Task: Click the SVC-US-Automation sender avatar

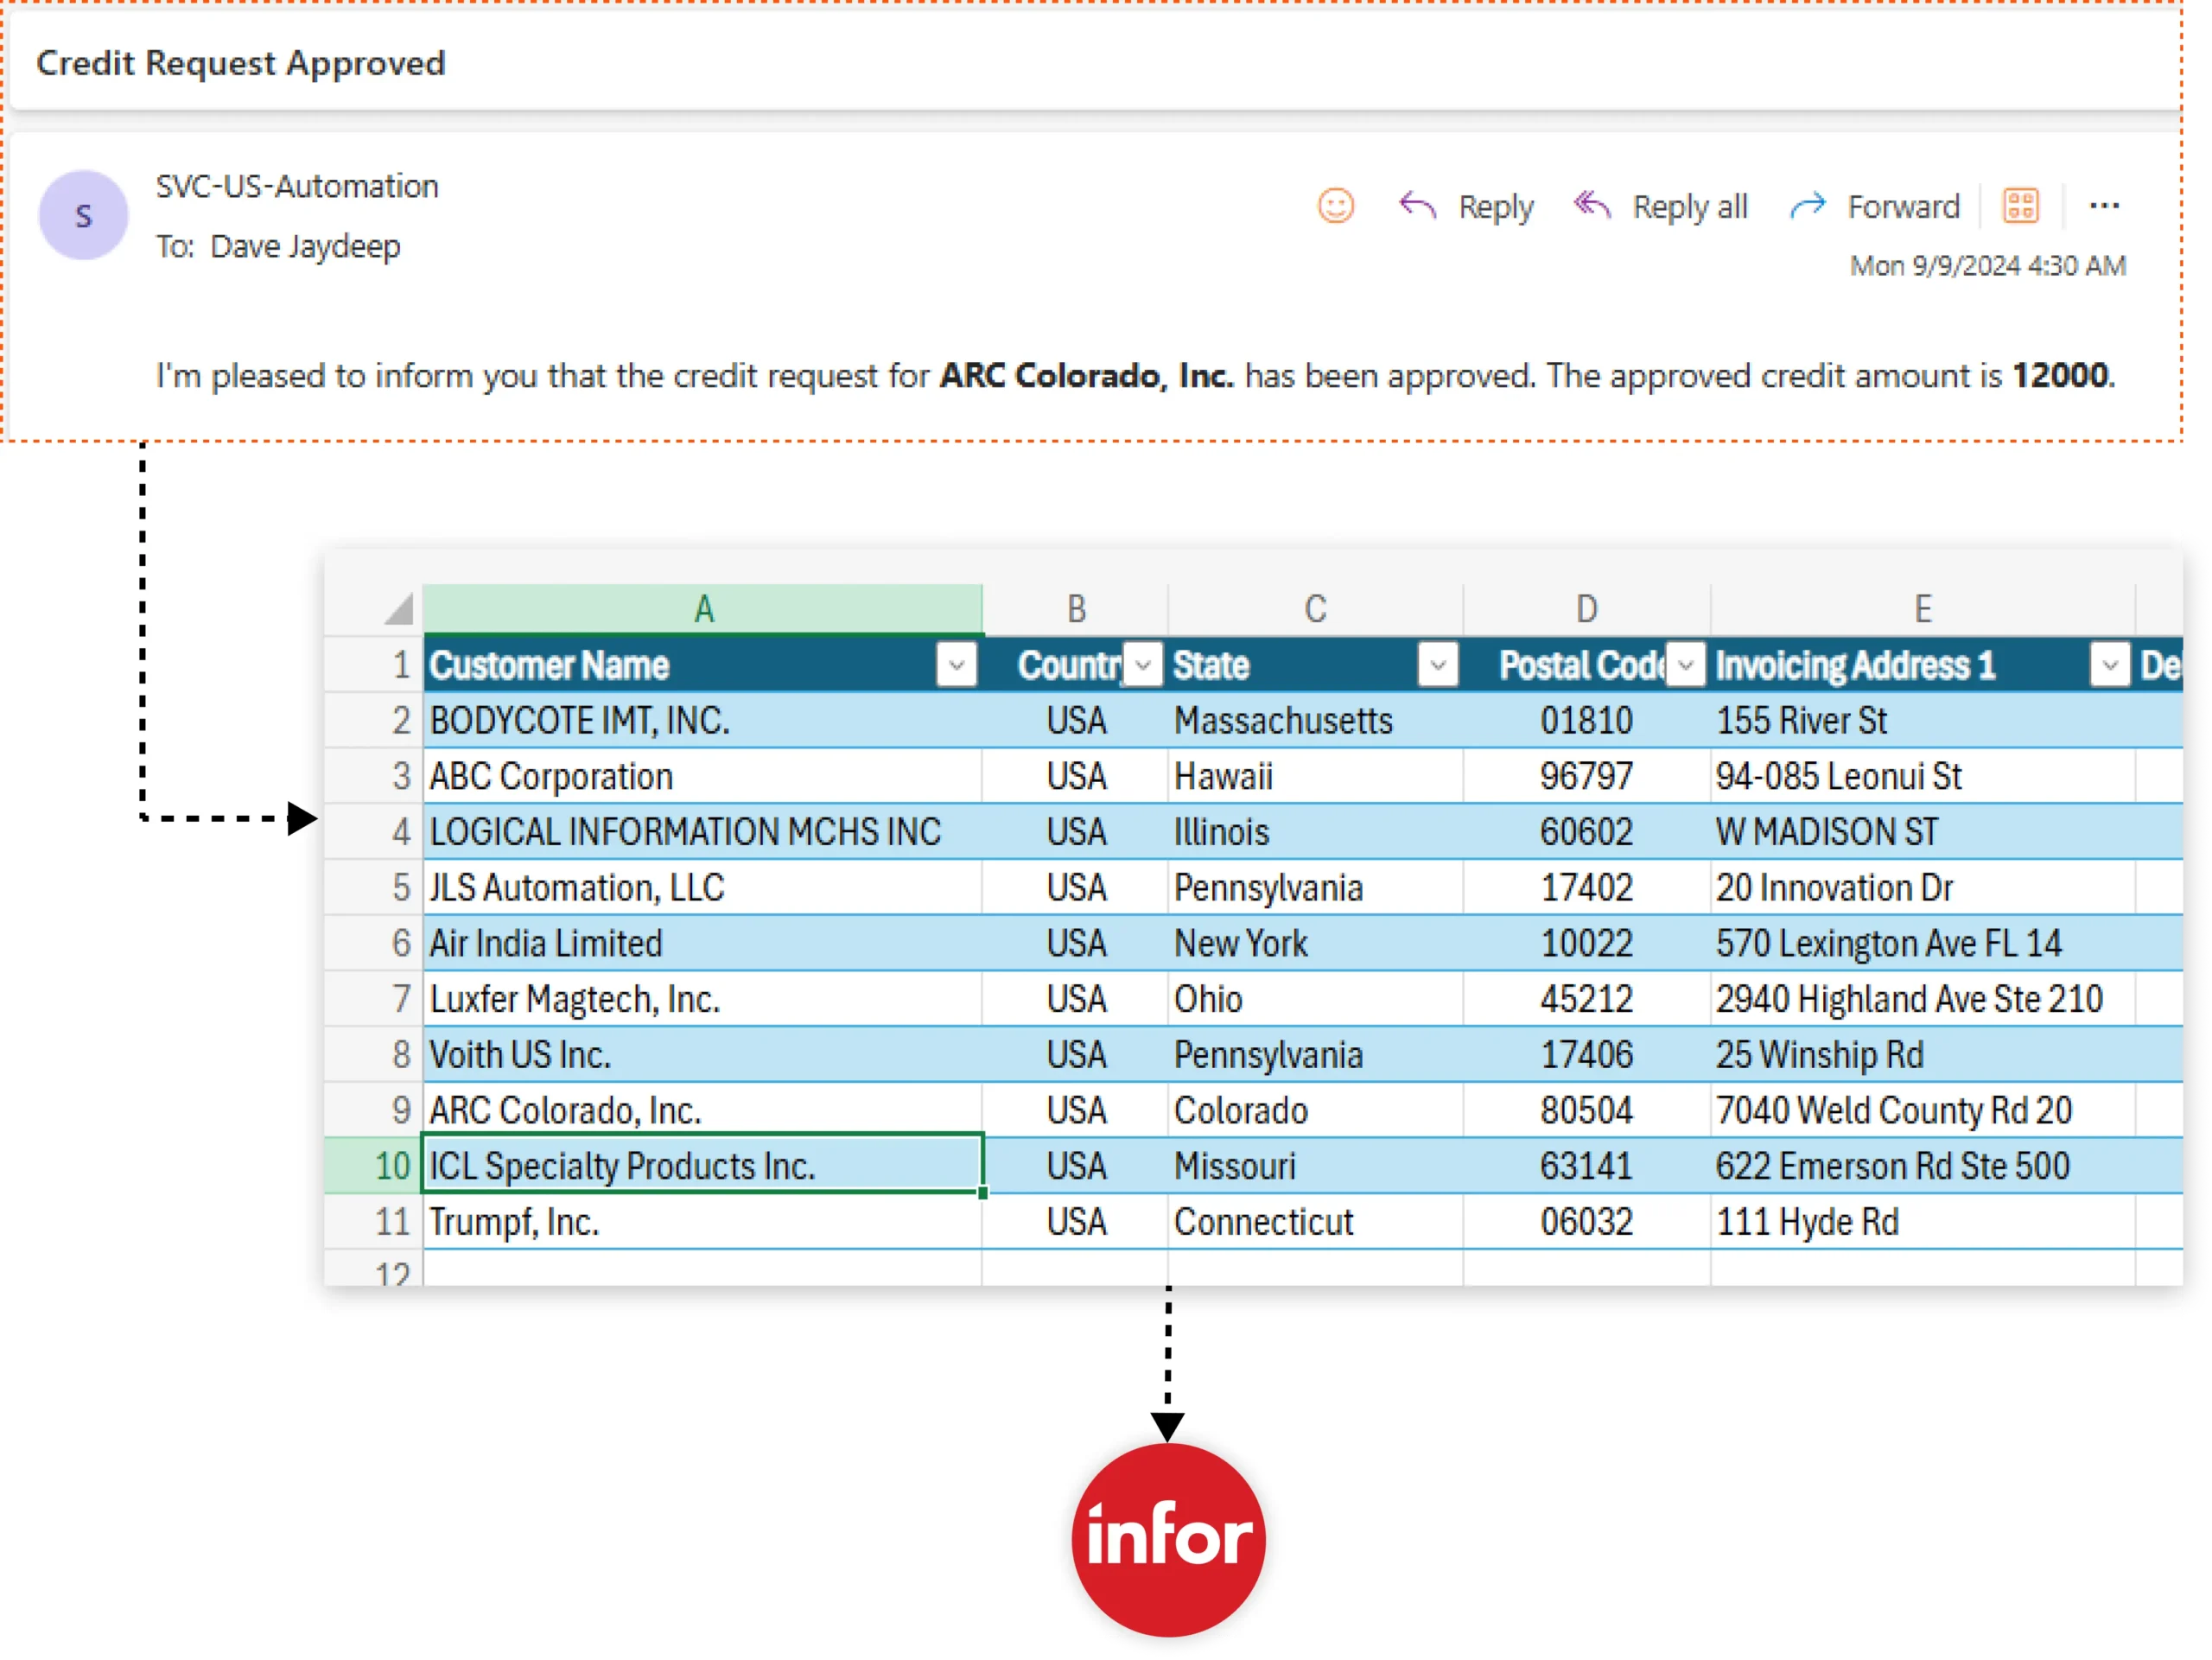Action: (84, 215)
